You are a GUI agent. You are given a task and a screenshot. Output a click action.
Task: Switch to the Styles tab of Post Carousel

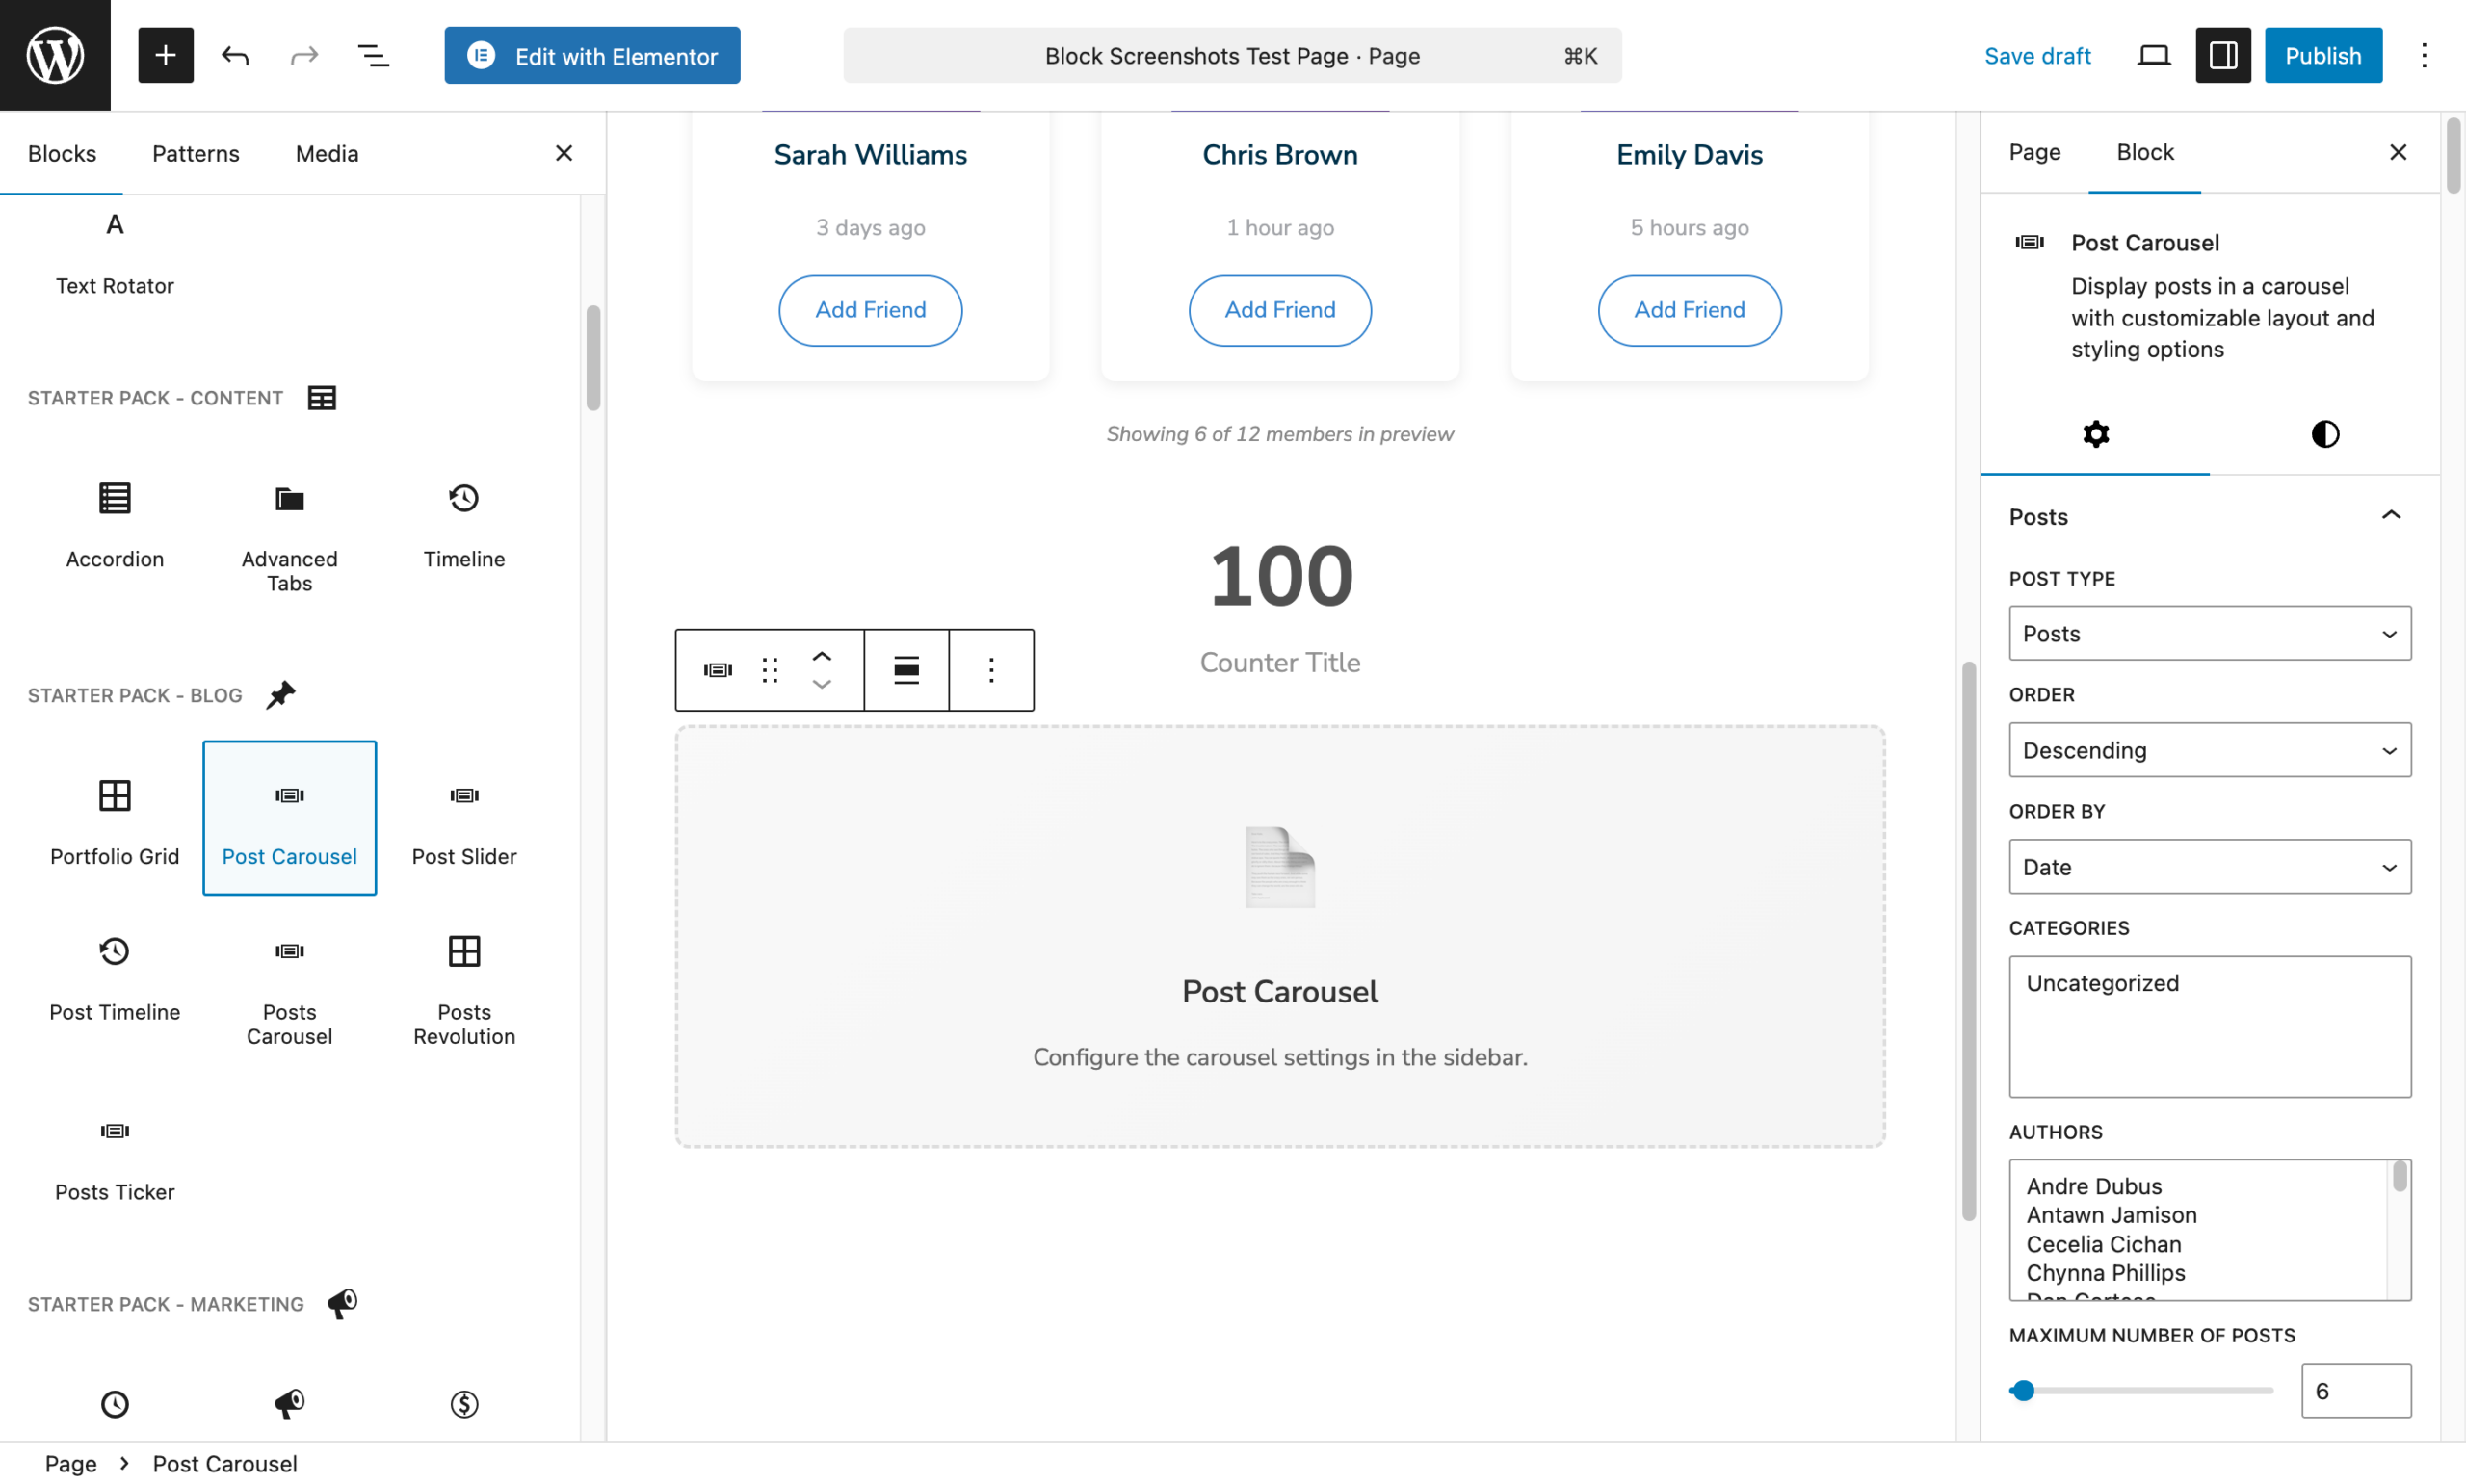pos(2324,434)
